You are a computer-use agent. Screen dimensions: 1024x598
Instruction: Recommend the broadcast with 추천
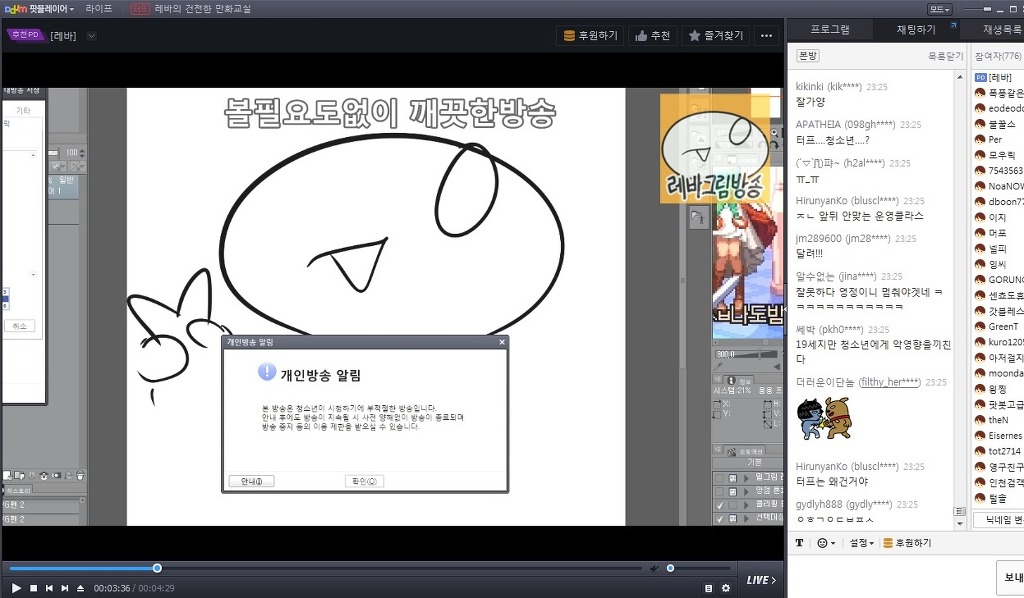point(652,35)
